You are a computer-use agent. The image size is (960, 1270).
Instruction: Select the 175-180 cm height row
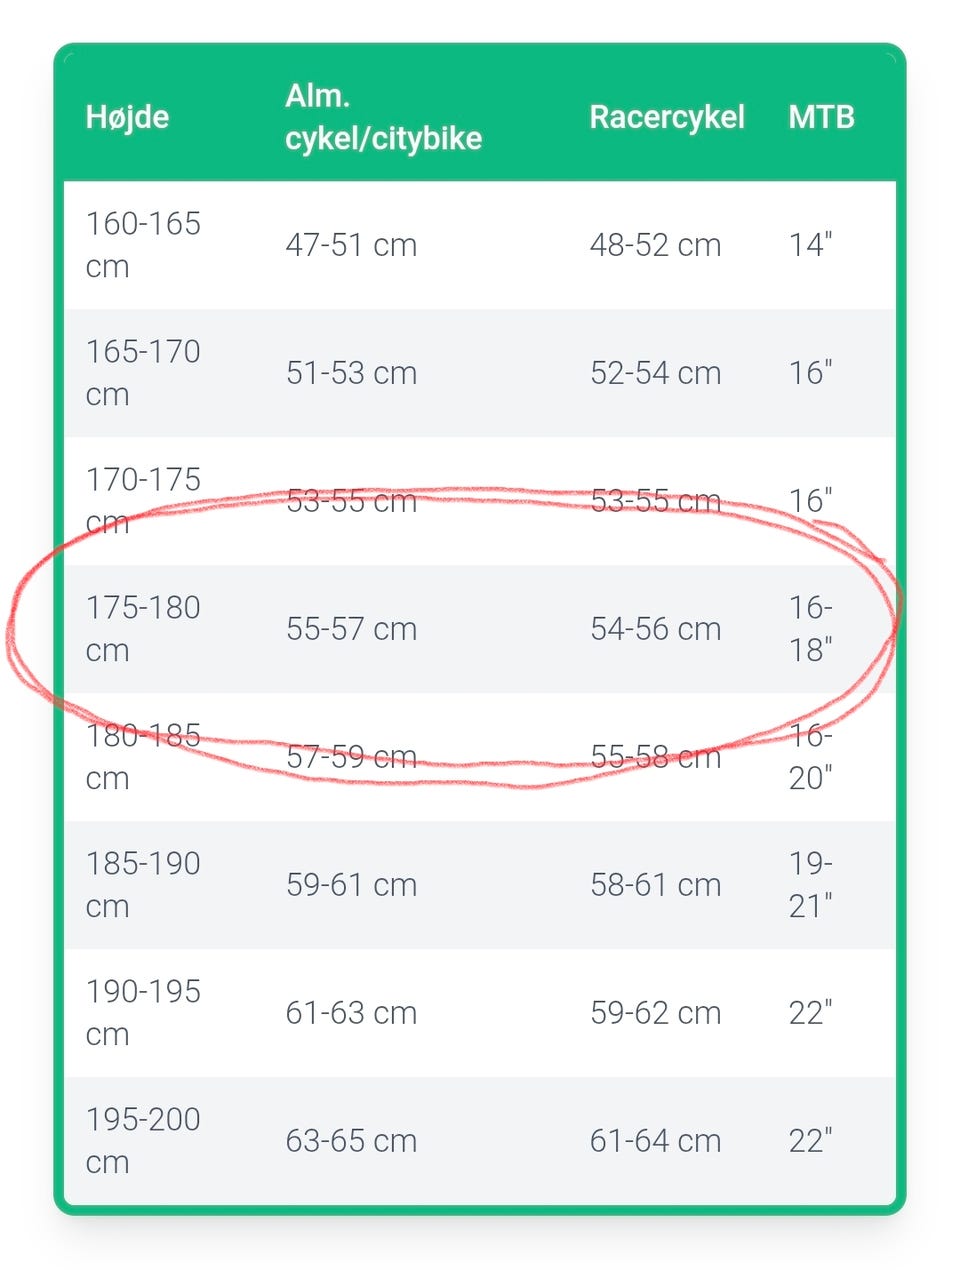pos(143,628)
